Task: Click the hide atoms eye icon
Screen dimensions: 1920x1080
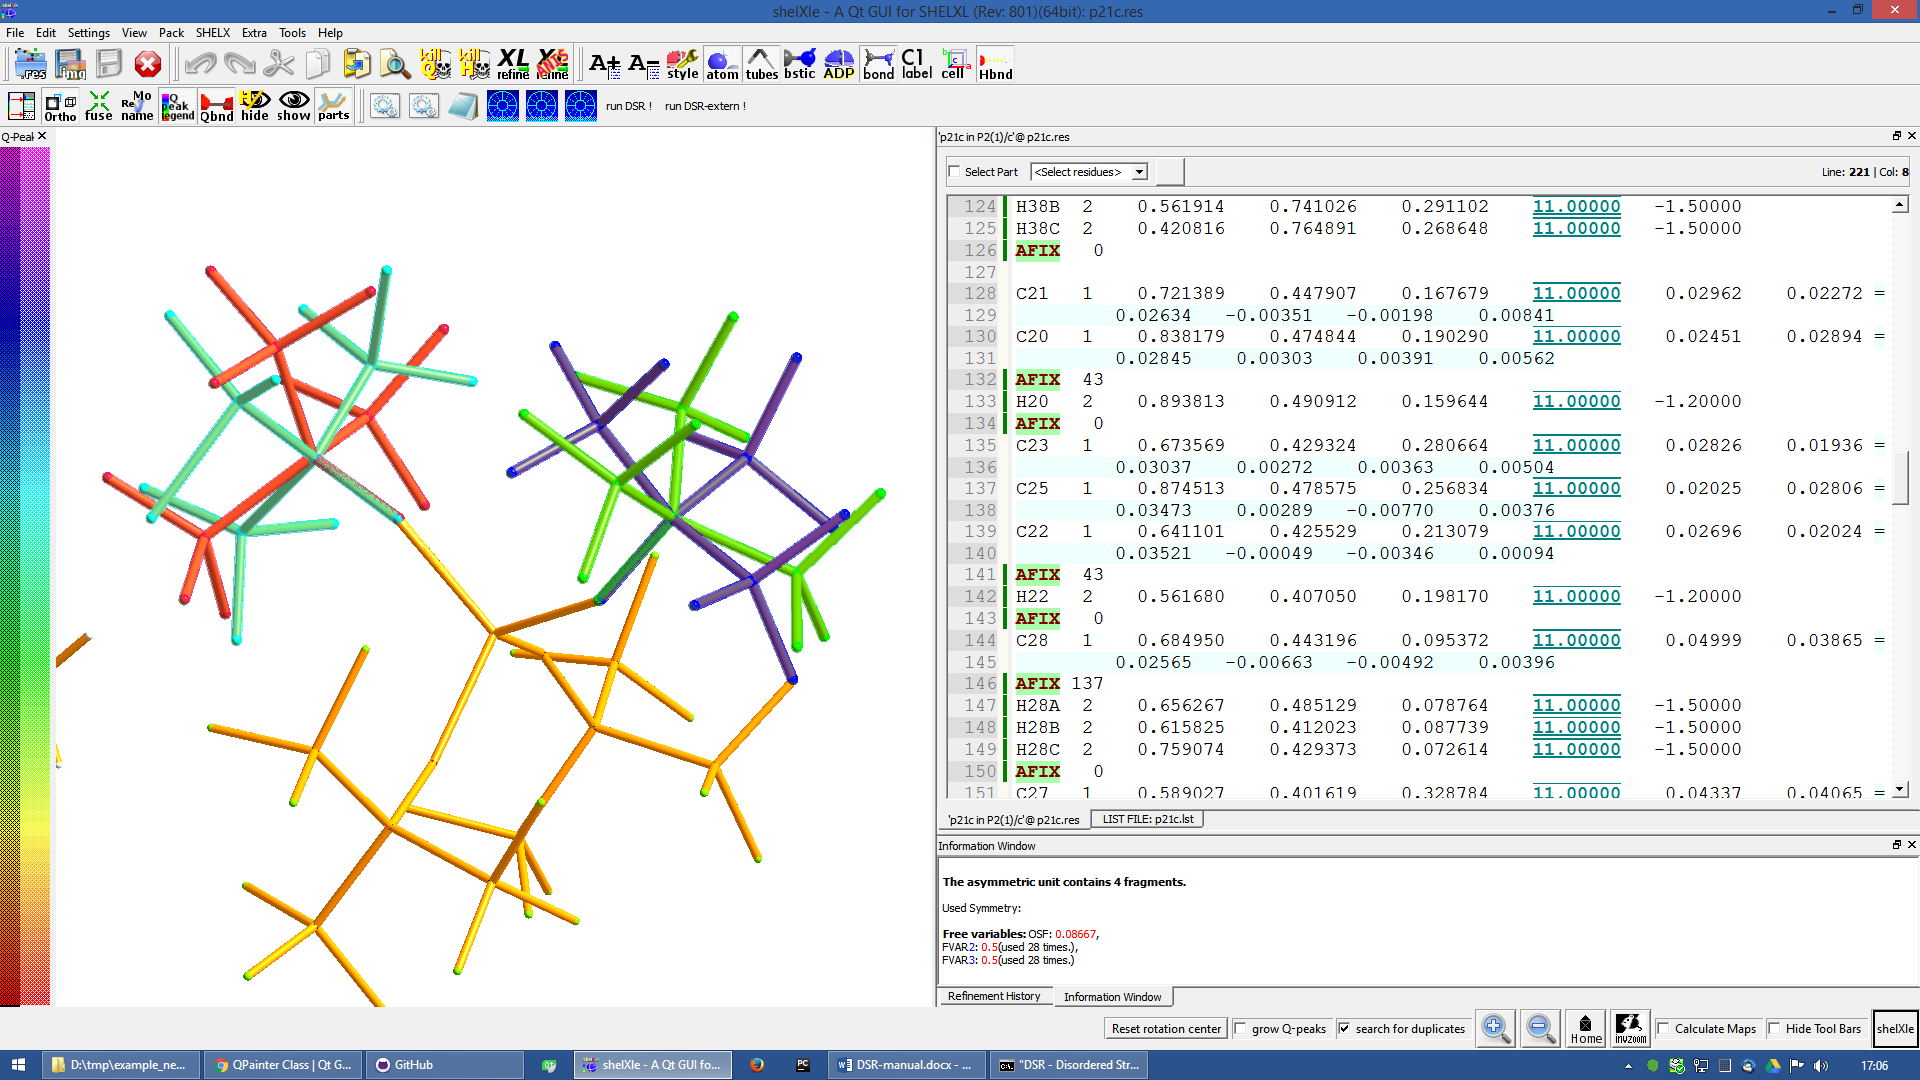Action: click(x=254, y=105)
